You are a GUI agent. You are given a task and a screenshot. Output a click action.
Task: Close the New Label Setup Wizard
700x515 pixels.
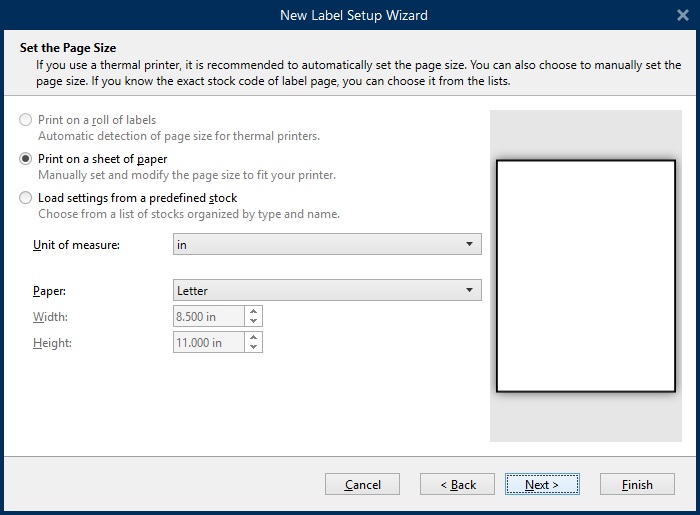683,15
